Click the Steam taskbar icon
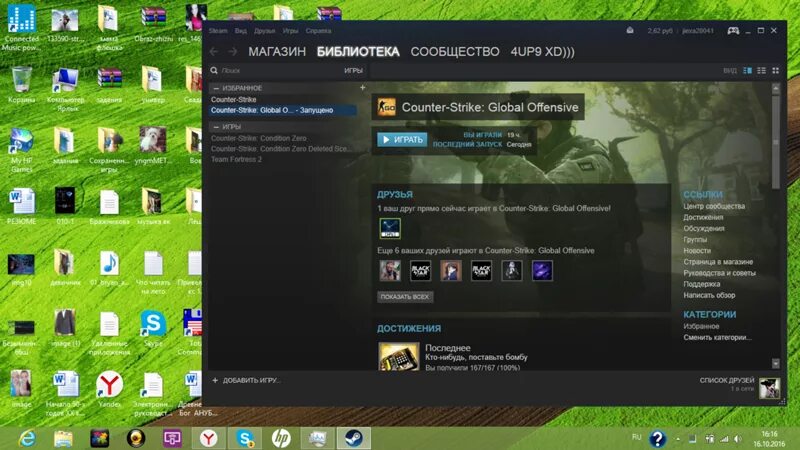This screenshot has width=800, height=450. point(354,438)
